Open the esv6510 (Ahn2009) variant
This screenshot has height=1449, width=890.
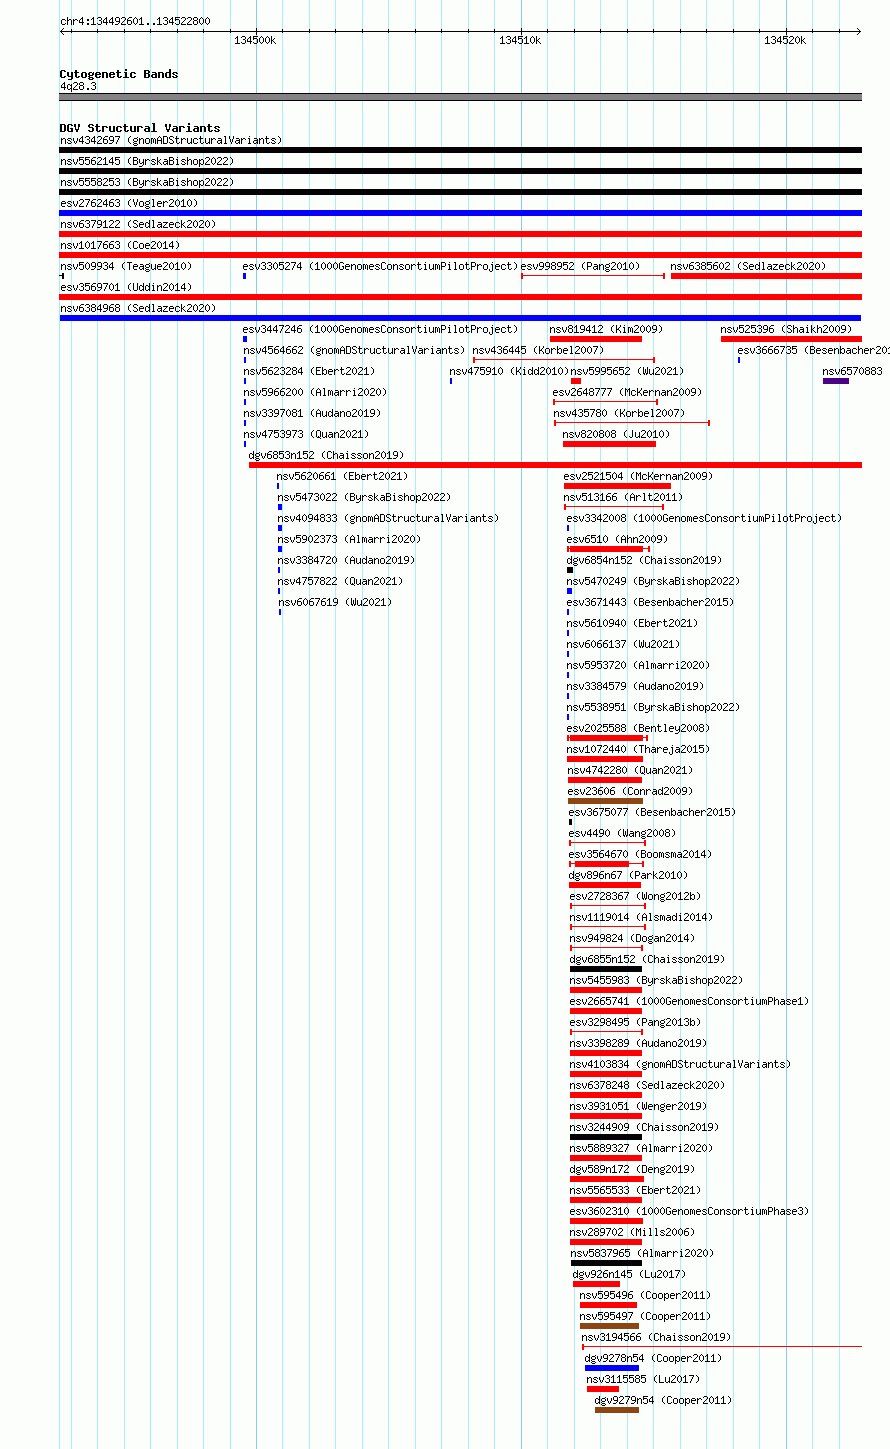point(617,540)
